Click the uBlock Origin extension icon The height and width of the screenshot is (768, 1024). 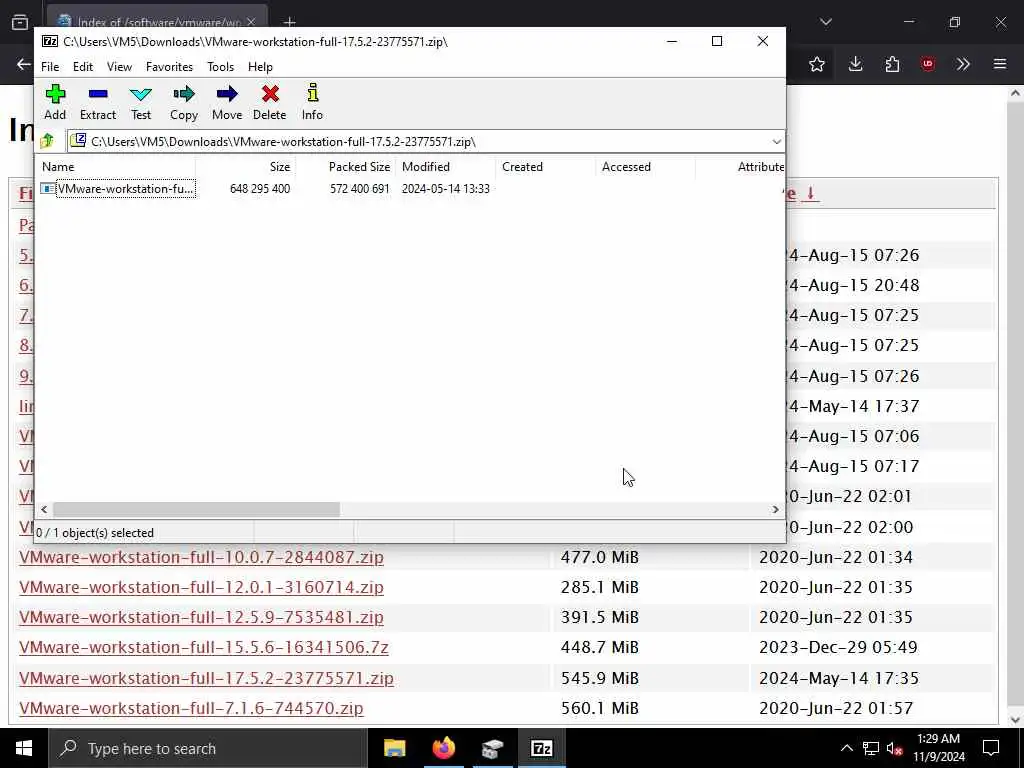pos(928,64)
